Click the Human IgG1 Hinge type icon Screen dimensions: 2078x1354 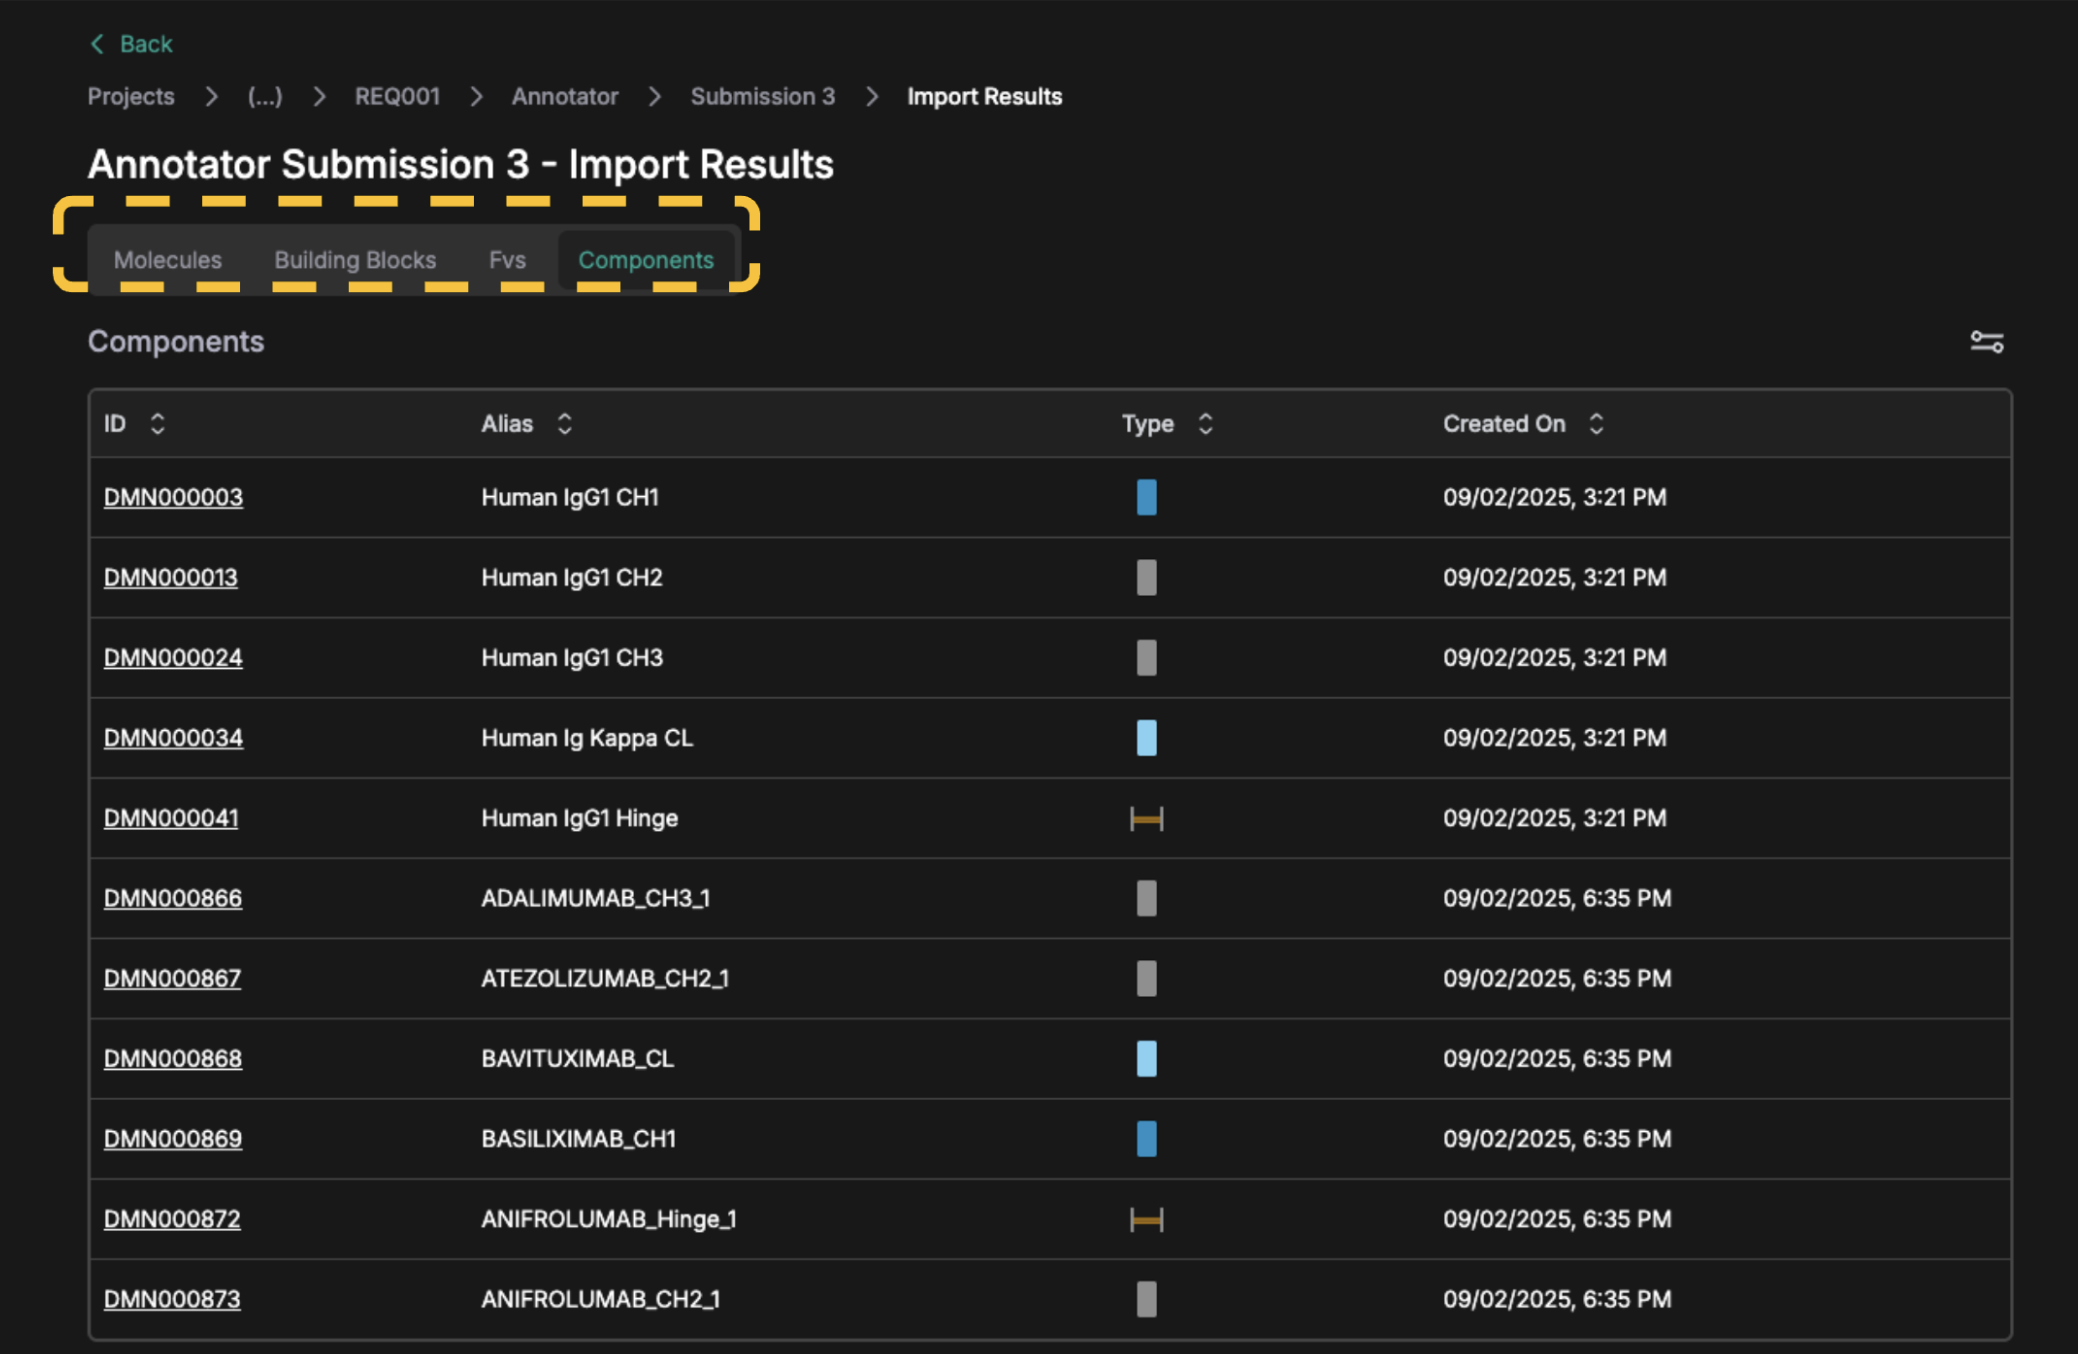(1146, 819)
